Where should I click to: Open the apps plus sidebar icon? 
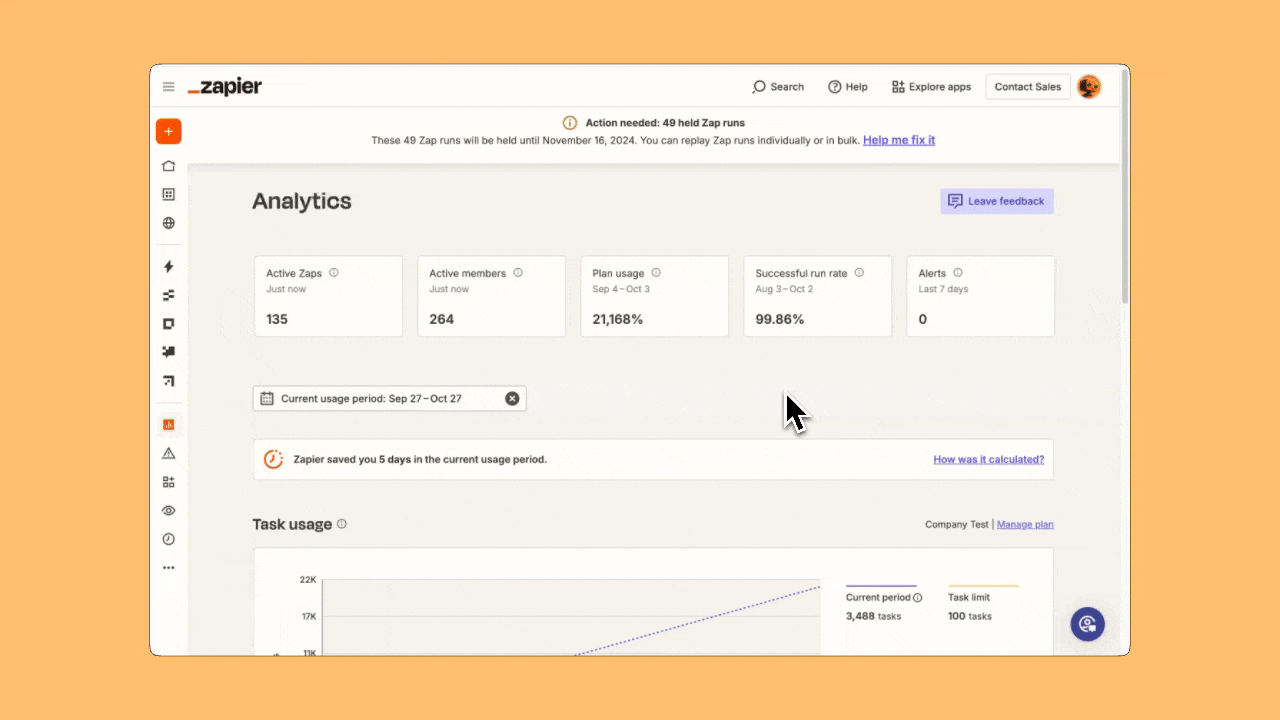[x=168, y=481]
